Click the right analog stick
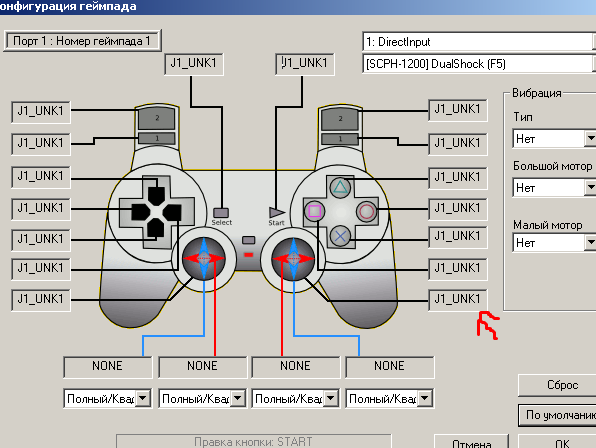Viewport: 596px width, 448px height. coord(293,258)
